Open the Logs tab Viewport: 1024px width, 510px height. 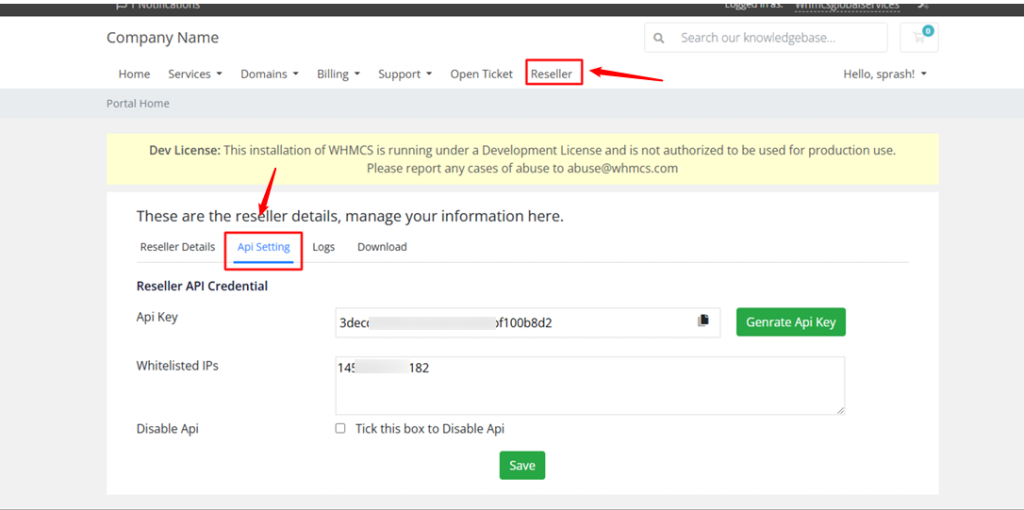[323, 247]
